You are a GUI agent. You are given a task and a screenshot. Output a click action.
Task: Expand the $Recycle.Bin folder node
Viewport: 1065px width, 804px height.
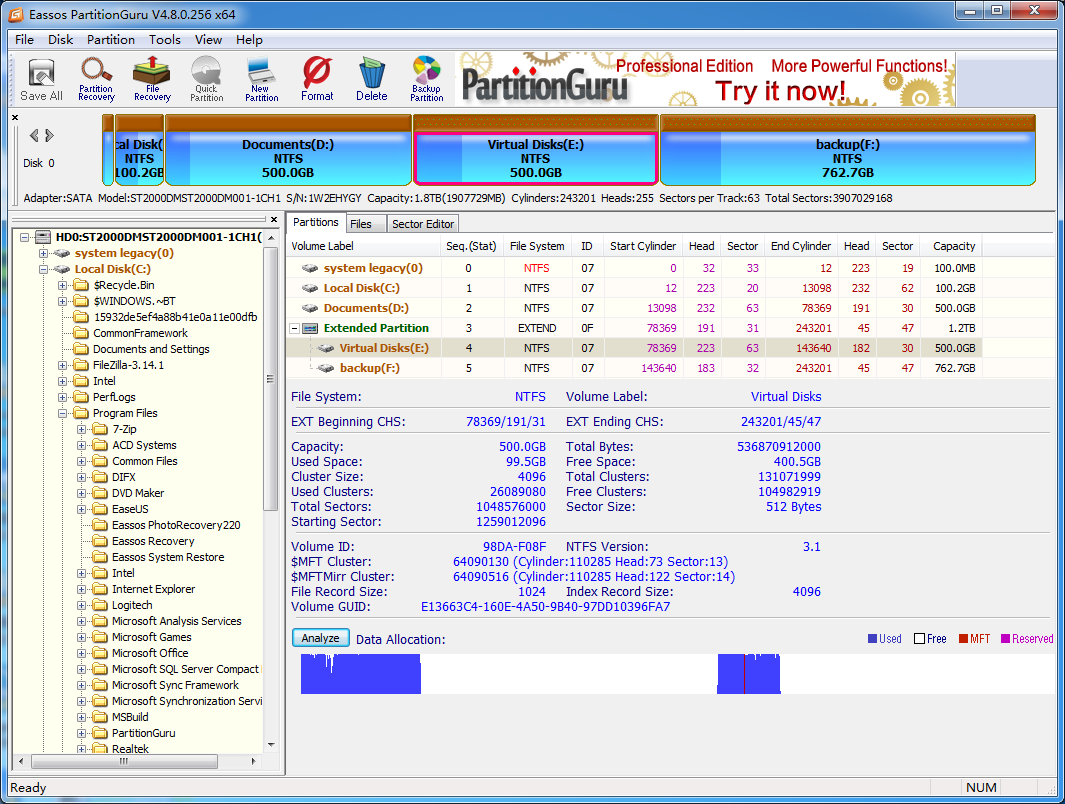tap(62, 285)
